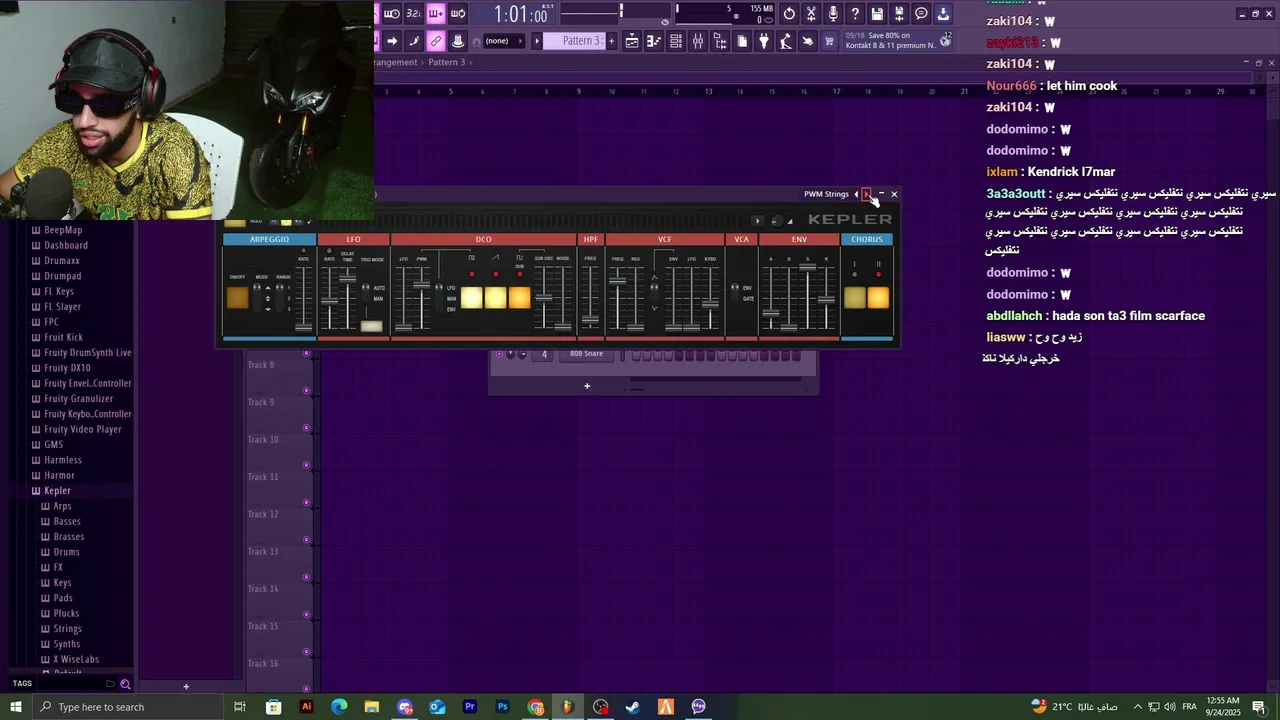This screenshot has width=1280, height=720.
Task: Click Pattern 3 breadcrumb in playlist header
Action: tap(447, 62)
